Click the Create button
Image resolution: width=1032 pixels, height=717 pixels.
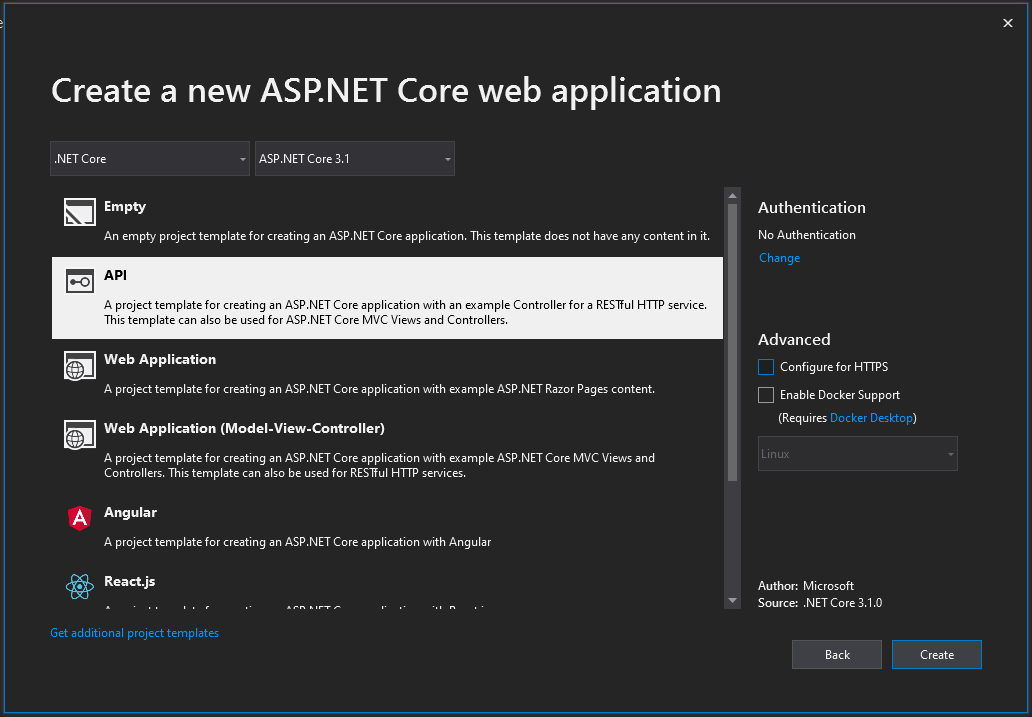[x=937, y=654]
